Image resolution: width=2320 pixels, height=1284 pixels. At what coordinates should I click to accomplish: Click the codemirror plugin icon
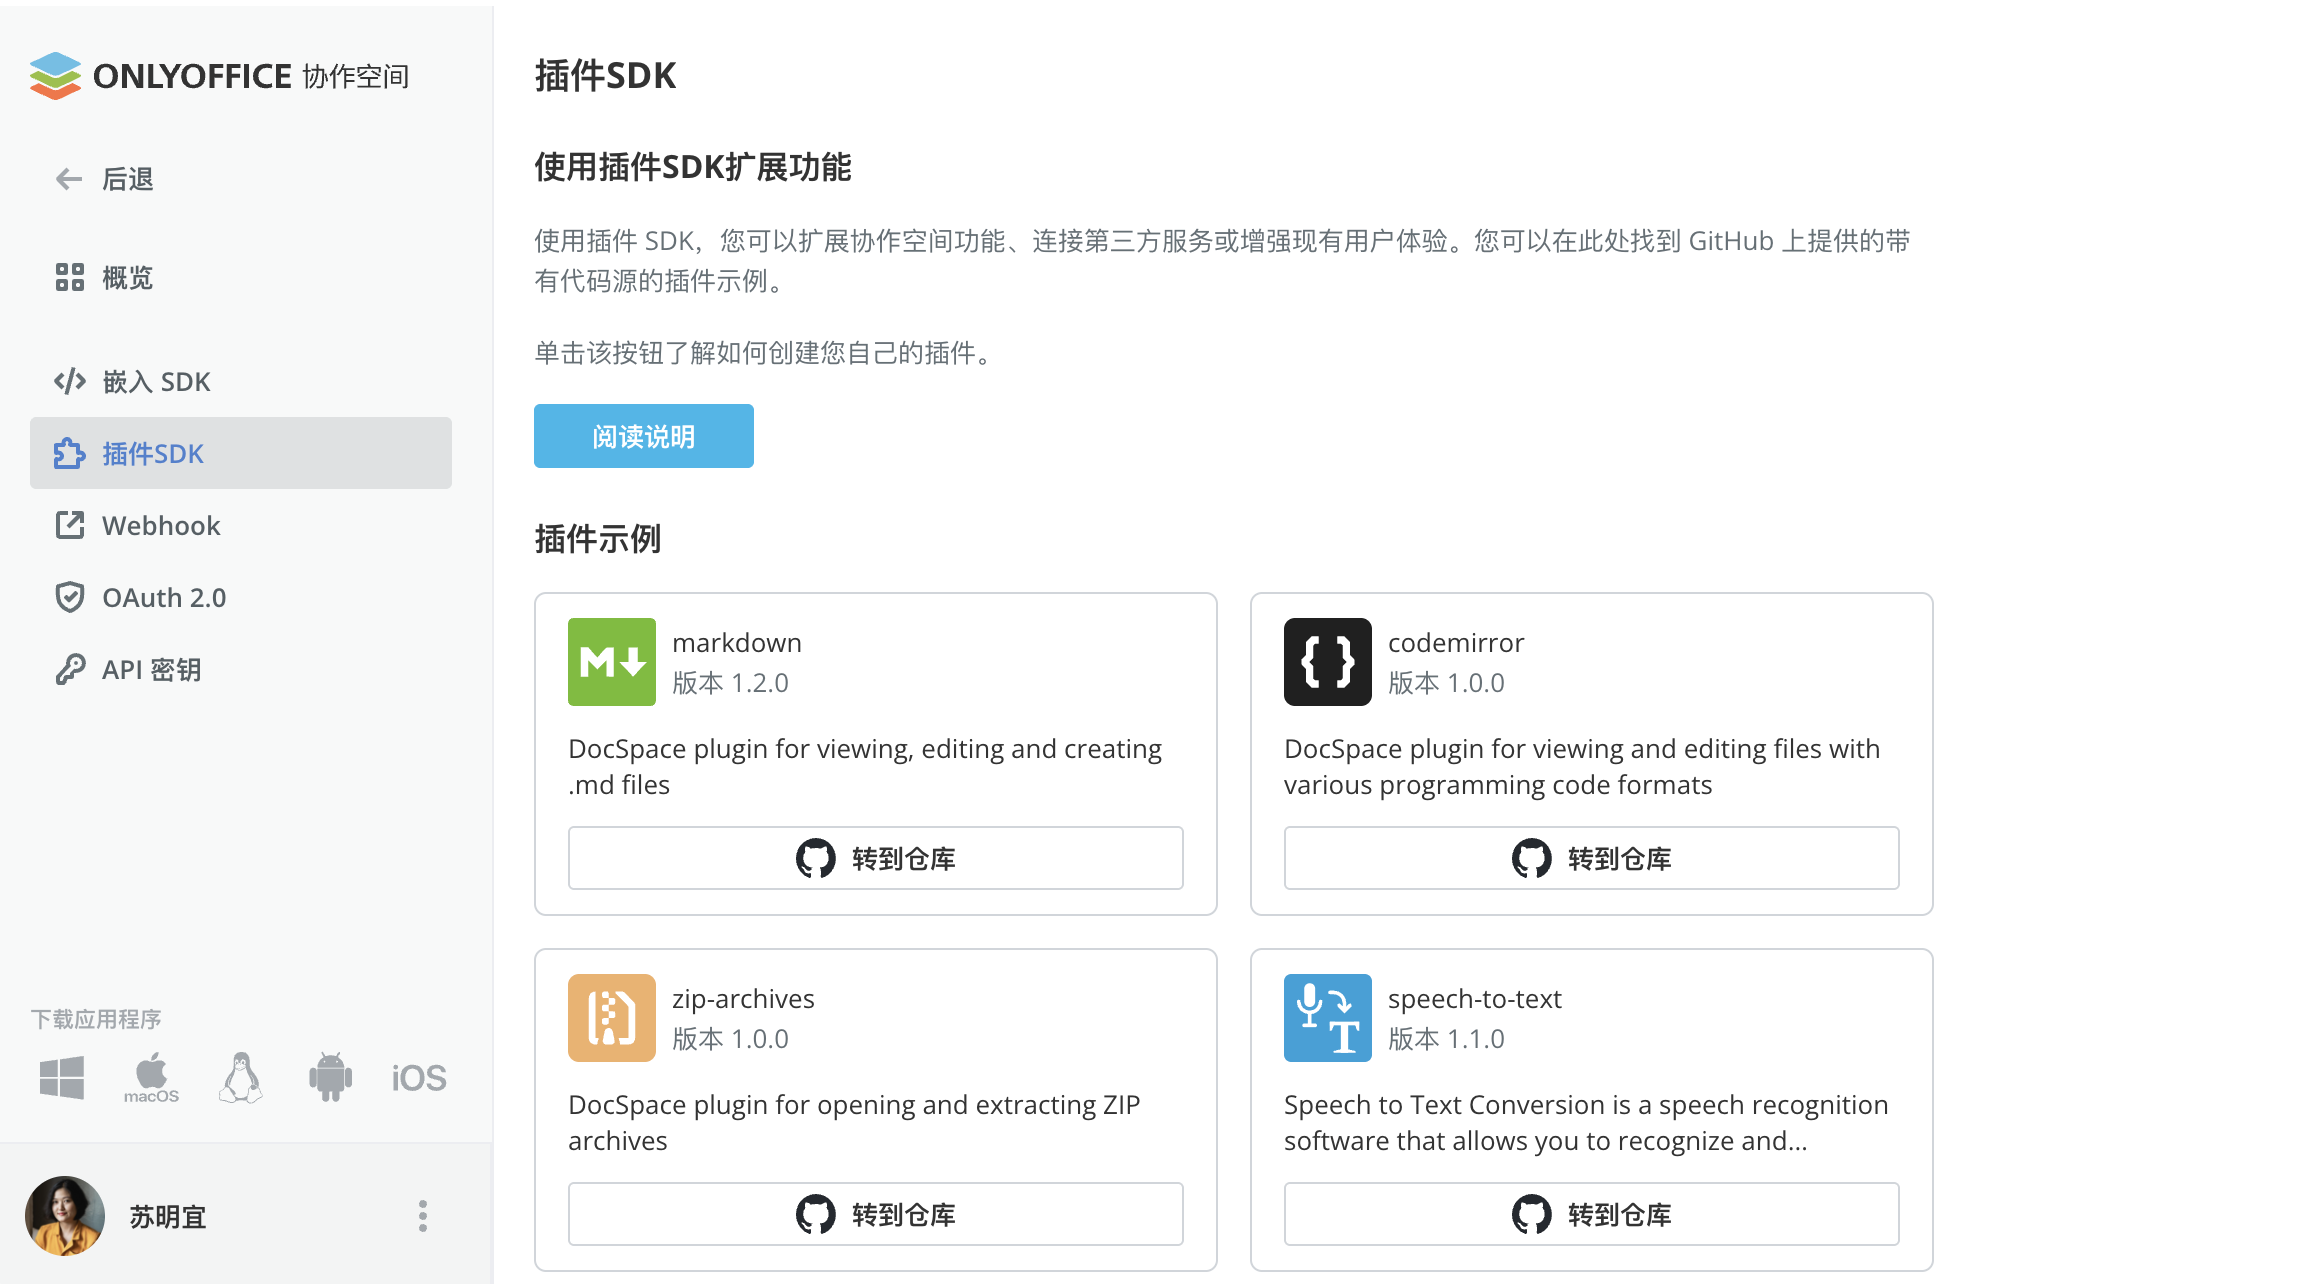pos(1328,662)
